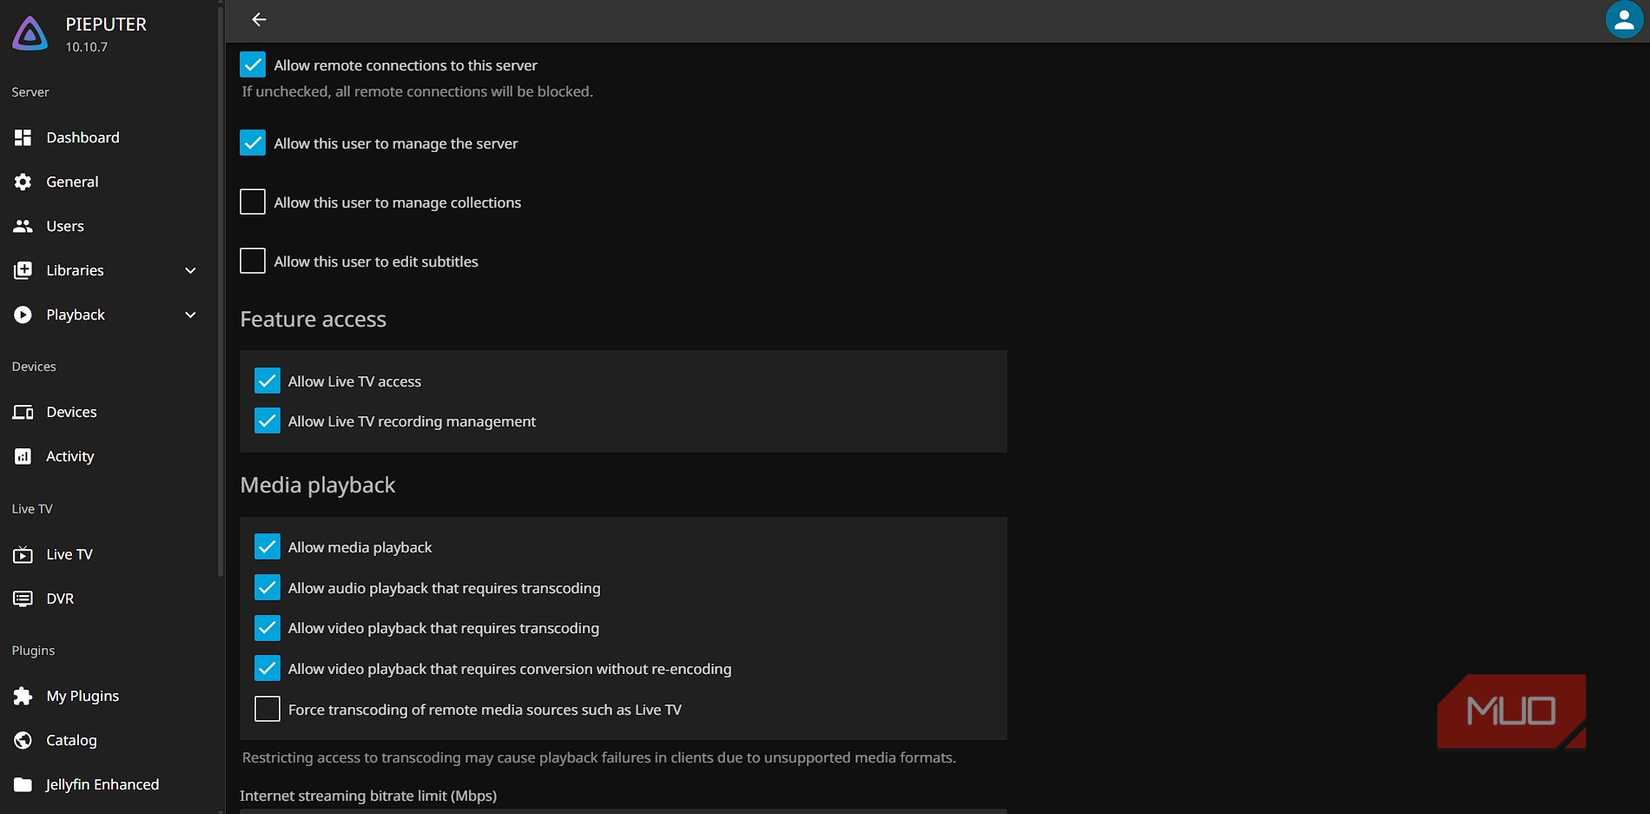This screenshot has width=1650, height=814.
Task: Expand the Libraries sidebar menu
Action: pyautogui.click(x=190, y=270)
